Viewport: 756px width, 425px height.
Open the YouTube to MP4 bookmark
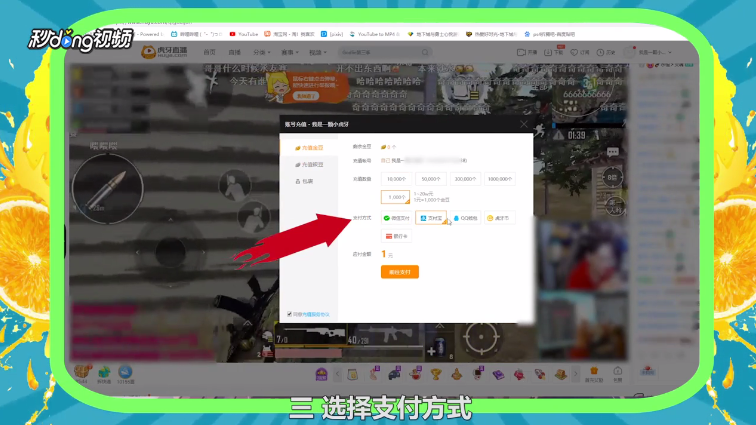tap(375, 34)
